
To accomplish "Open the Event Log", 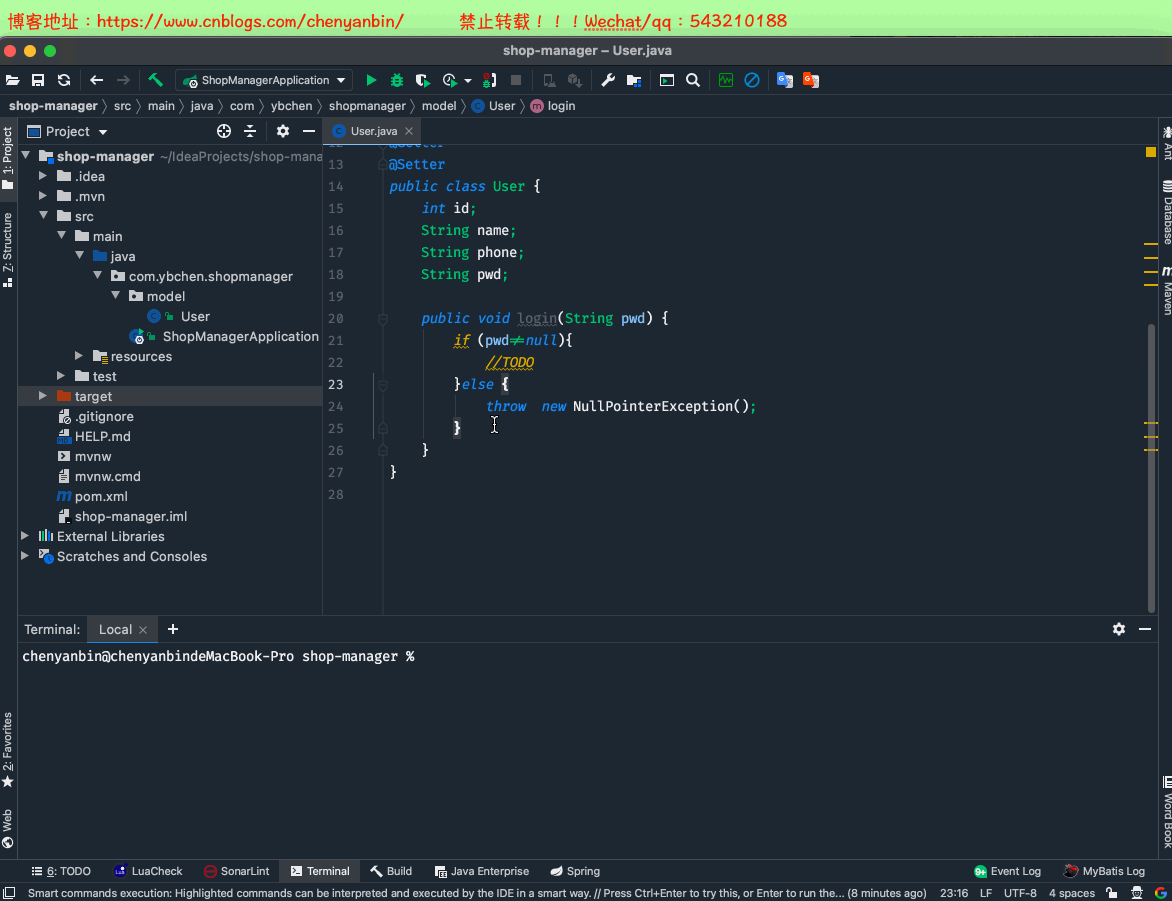I will (1007, 871).
